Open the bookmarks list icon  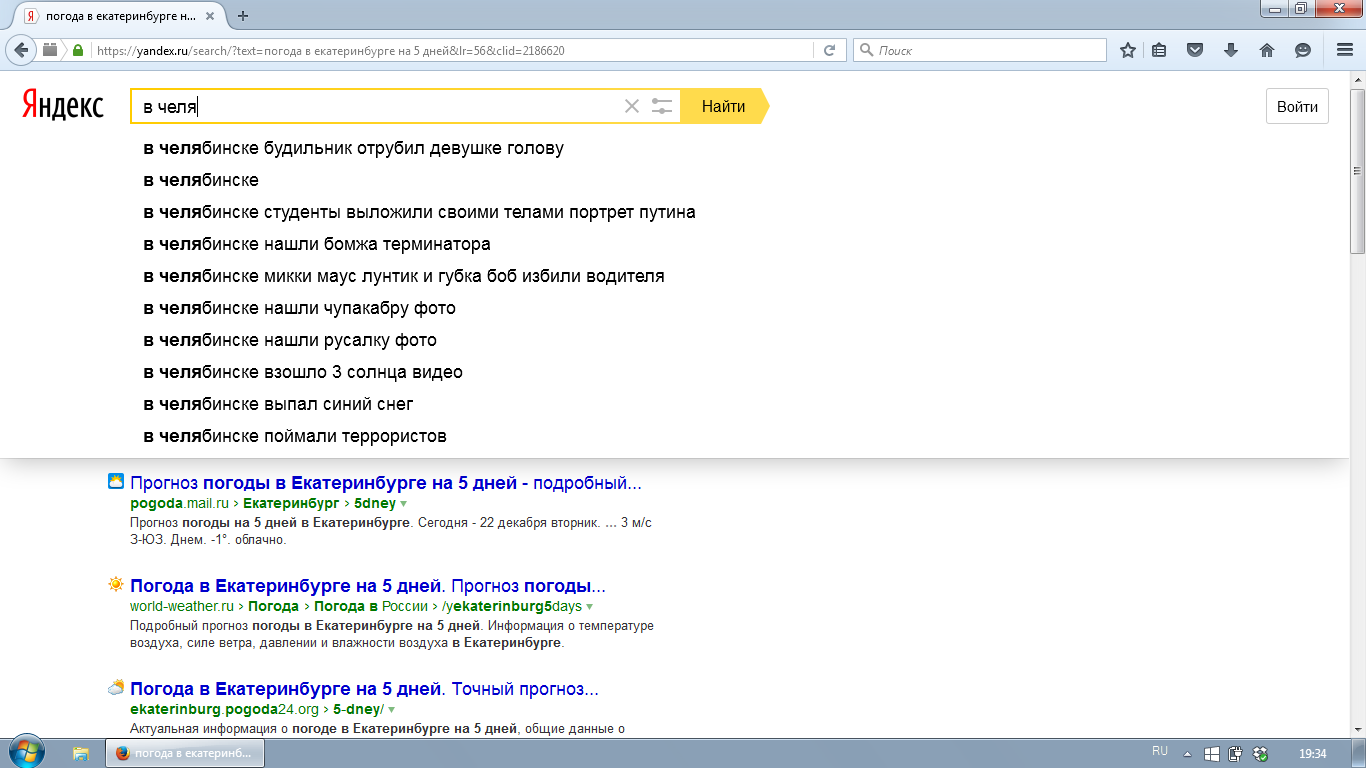pyautogui.click(x=1159, y=50)
